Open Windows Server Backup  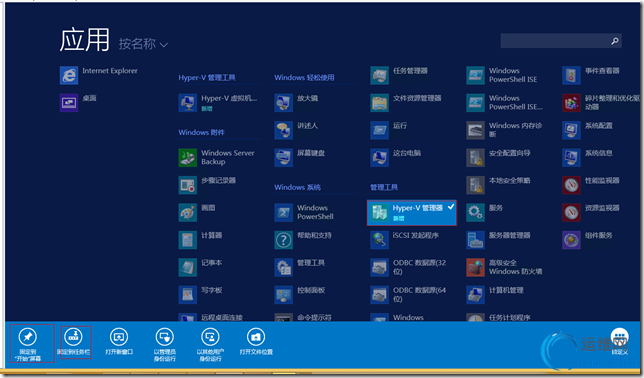[x=217, y=158]
